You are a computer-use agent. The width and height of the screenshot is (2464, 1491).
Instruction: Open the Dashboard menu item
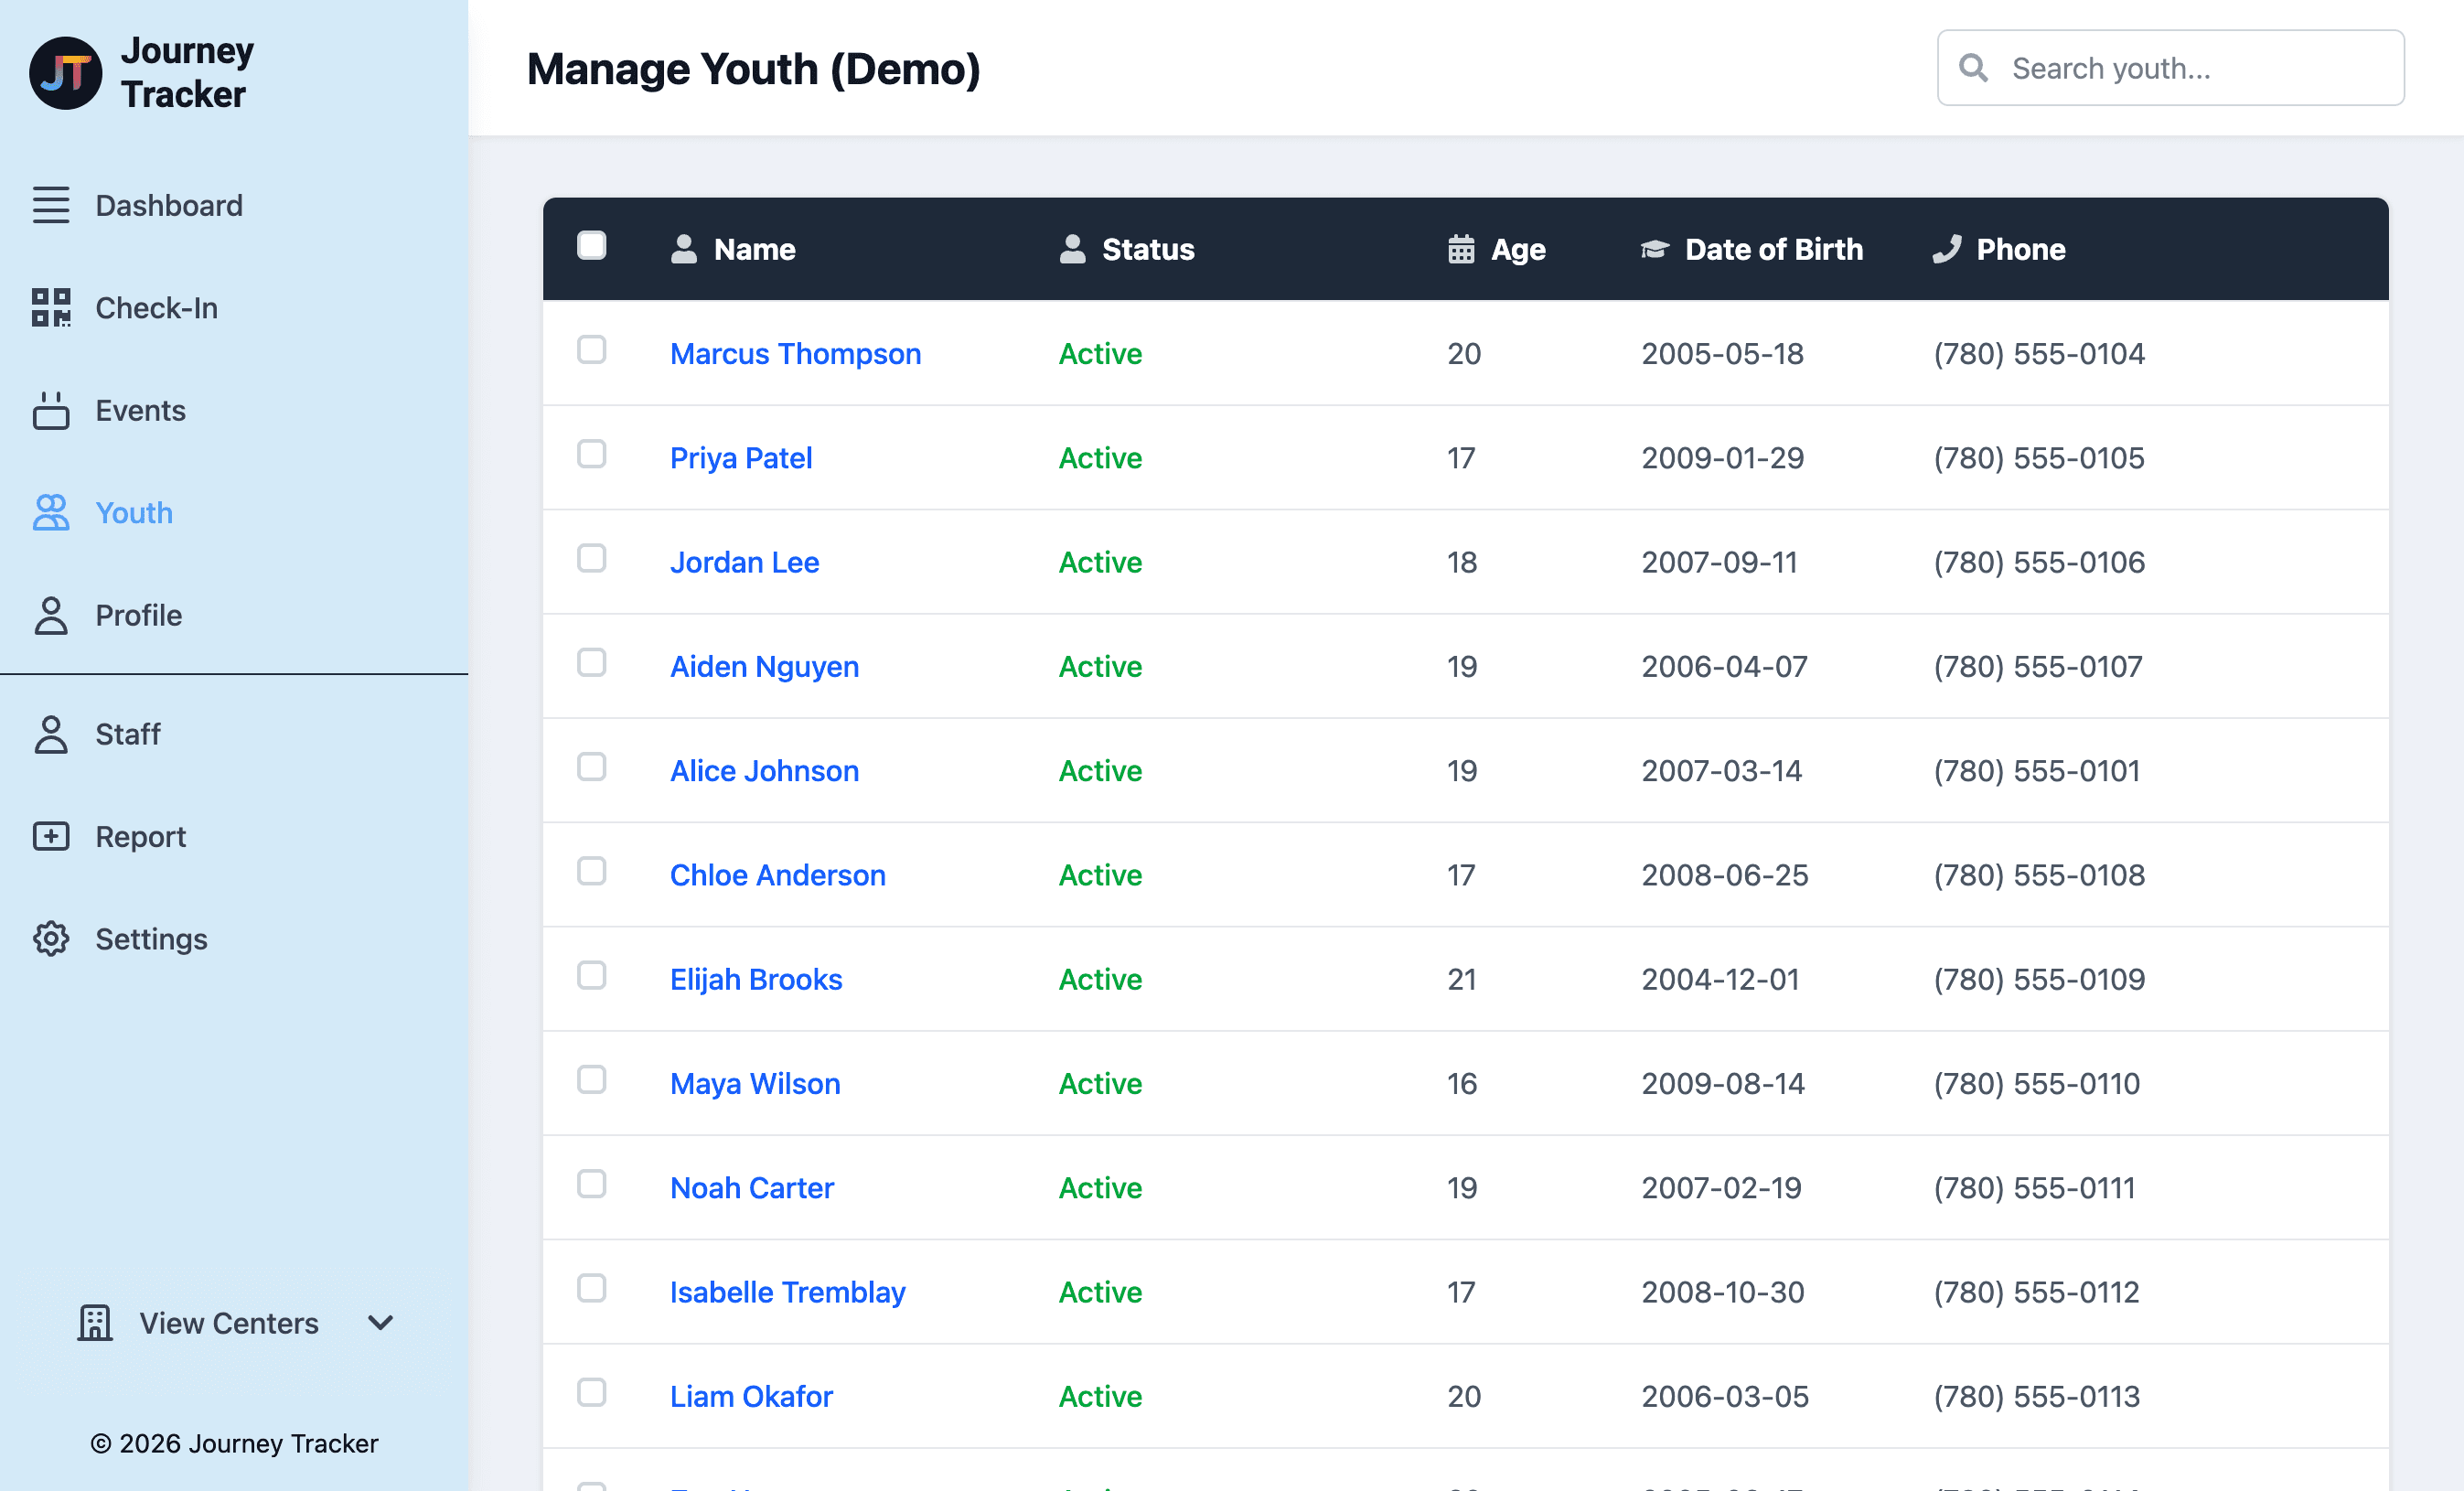pyautogui.click(x=169, y=205)
